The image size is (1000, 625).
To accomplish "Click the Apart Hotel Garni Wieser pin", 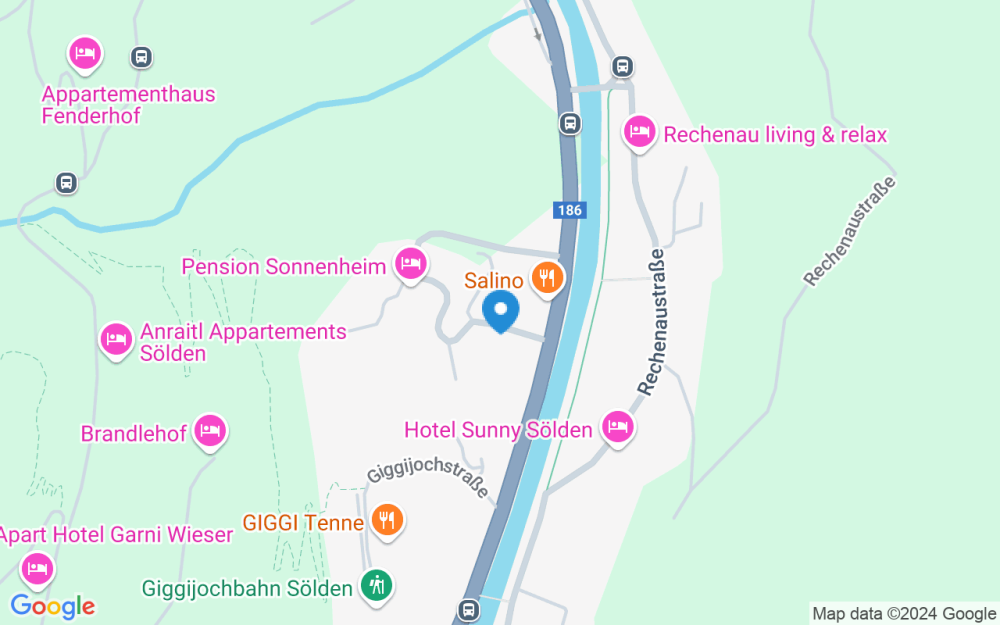I will [37, 569].
